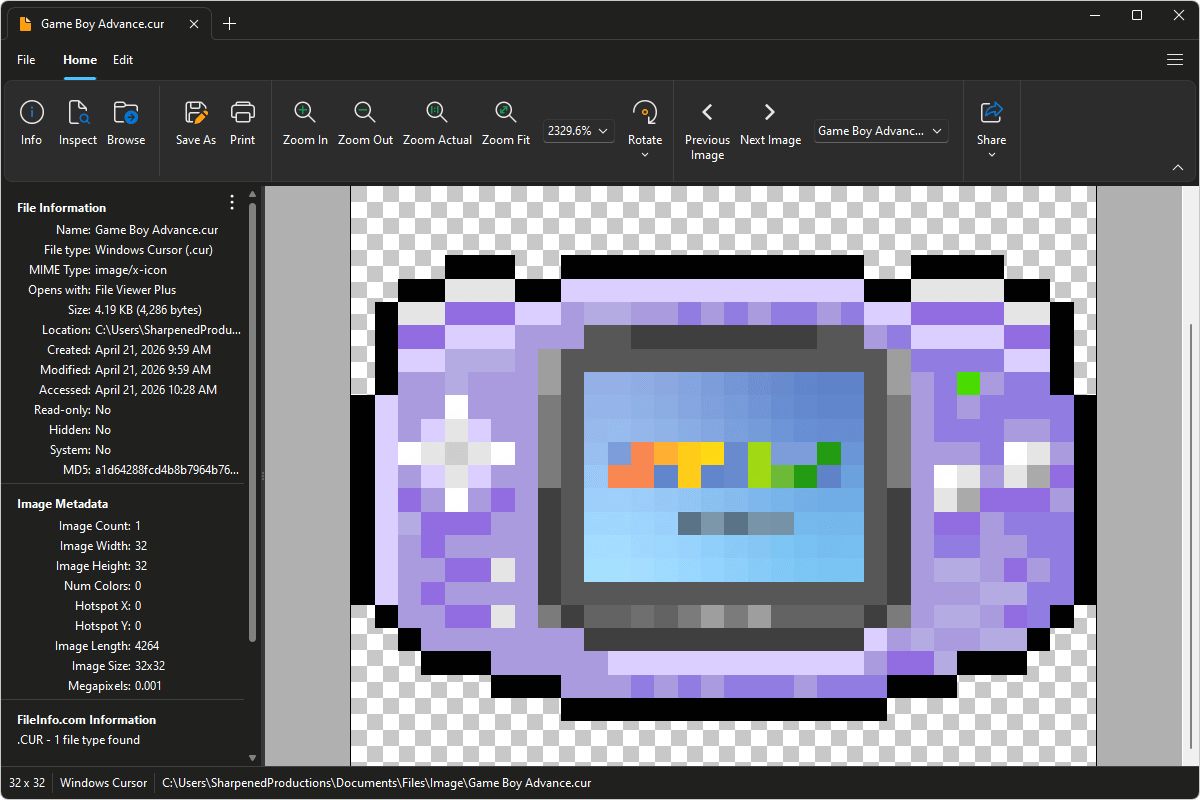Open a new tab with plus button
The image size is (1200, 800).
tap(230, 24)
